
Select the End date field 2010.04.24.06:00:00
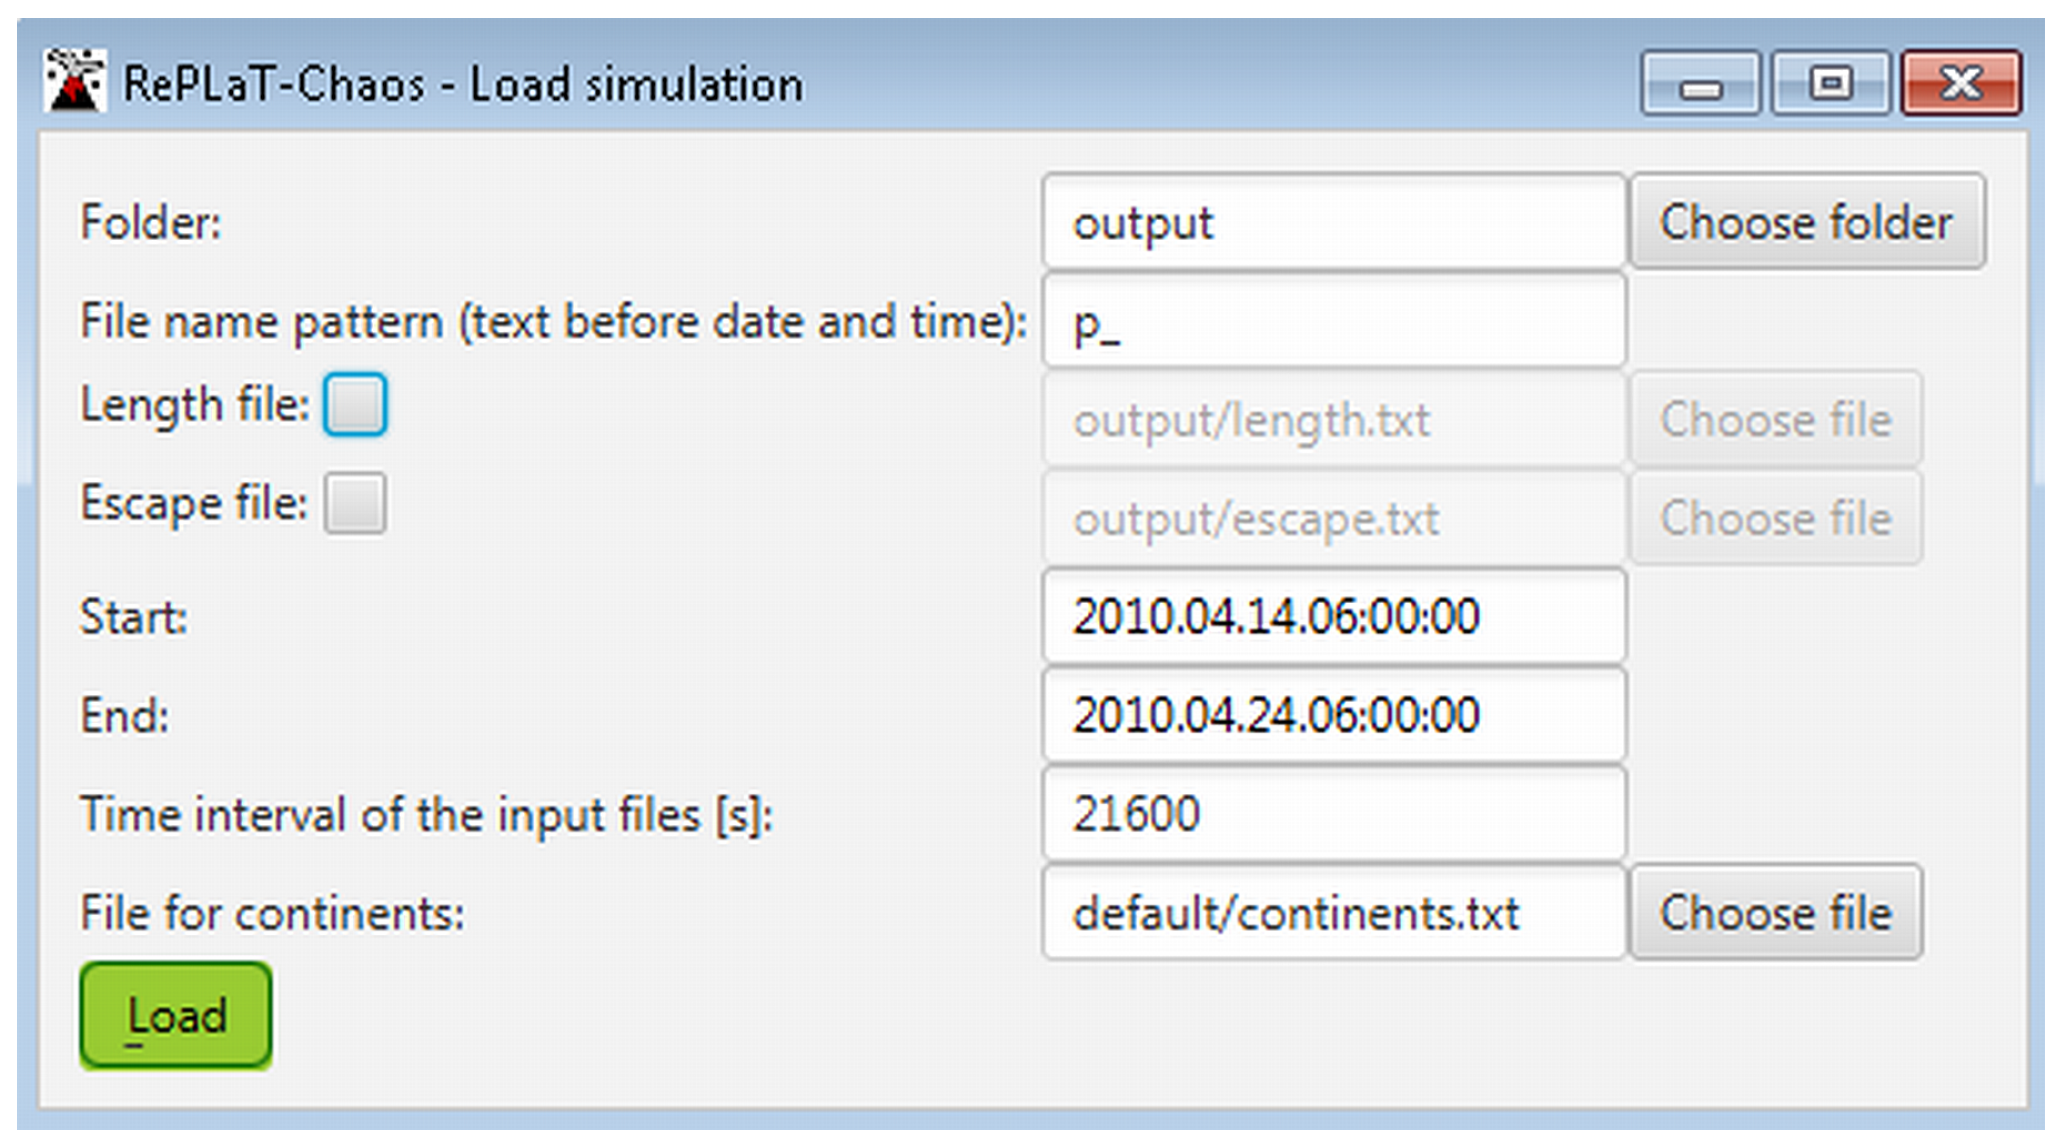[x=1334, y=715]
